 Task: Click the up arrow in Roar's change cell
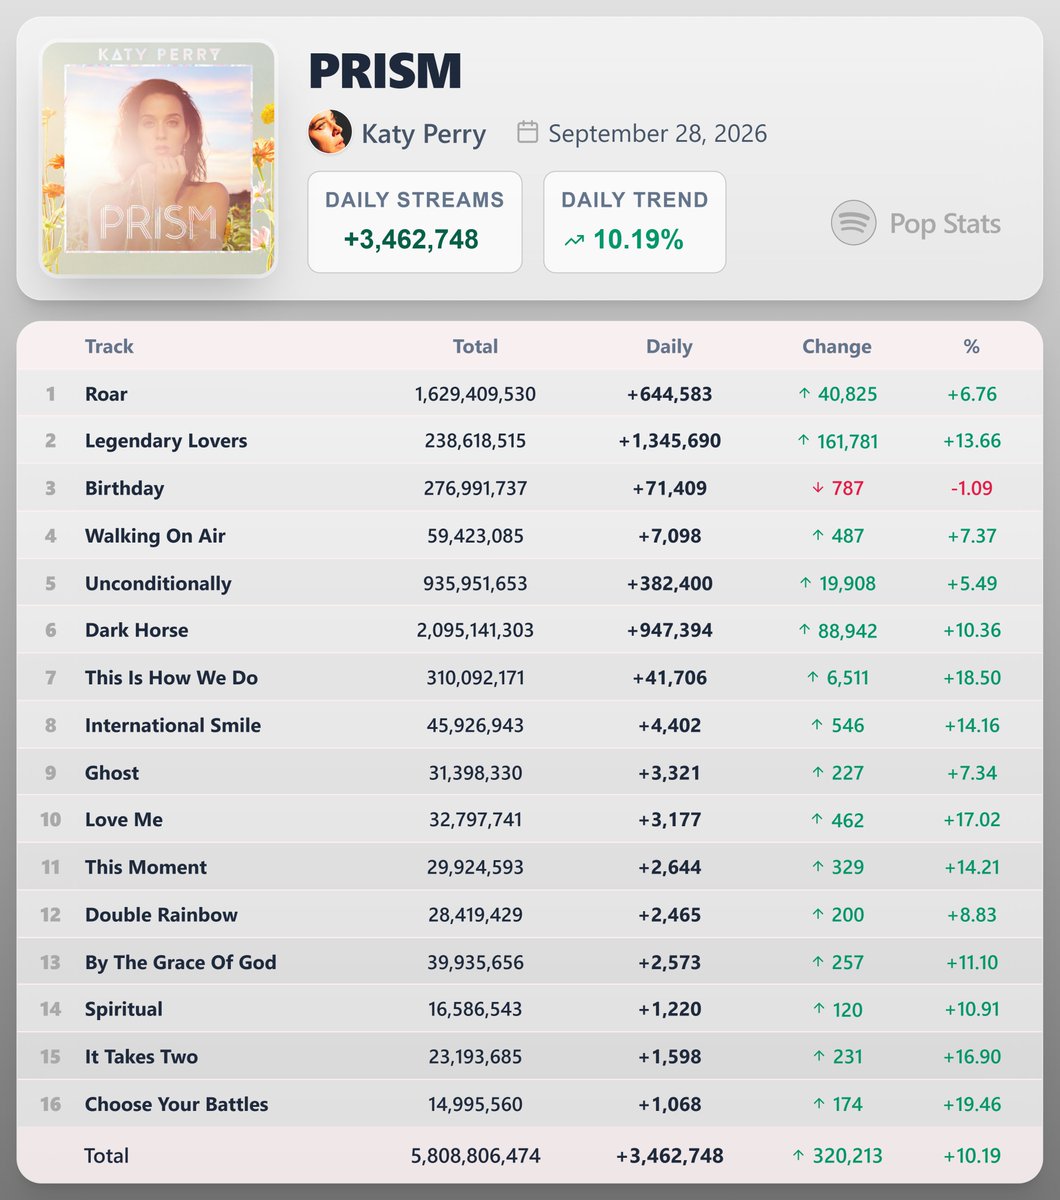click(x=804, y=394)
